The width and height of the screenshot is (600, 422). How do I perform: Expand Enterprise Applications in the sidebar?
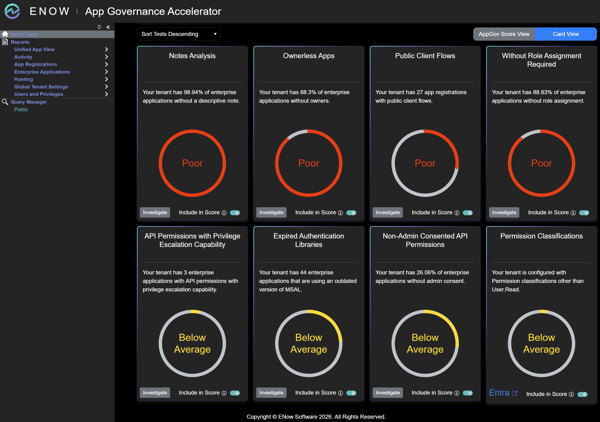(106, 72)
